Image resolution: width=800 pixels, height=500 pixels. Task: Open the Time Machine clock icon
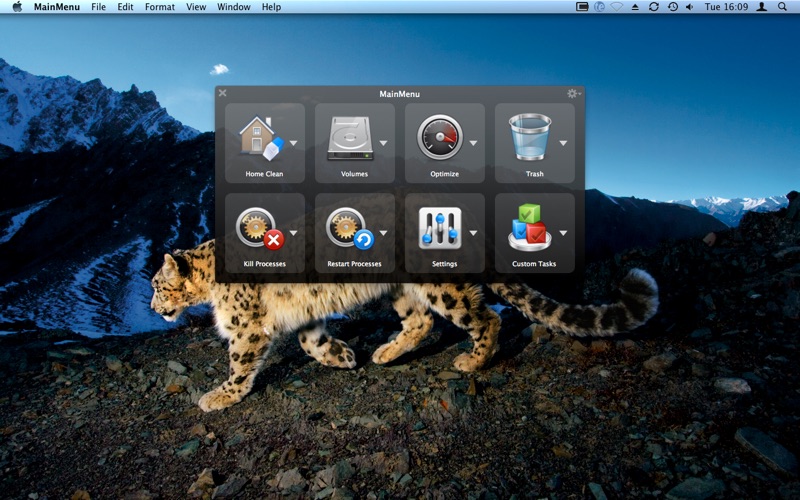coord(673,7)
